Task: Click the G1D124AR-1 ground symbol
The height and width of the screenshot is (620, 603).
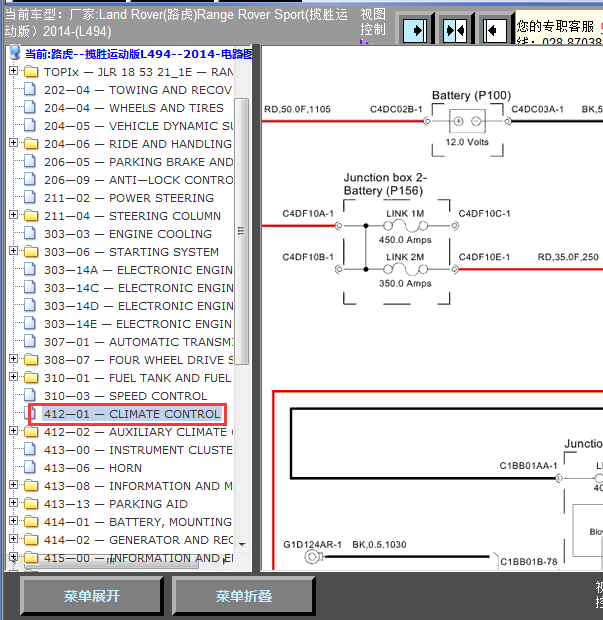Action: [x=313, y=557]
